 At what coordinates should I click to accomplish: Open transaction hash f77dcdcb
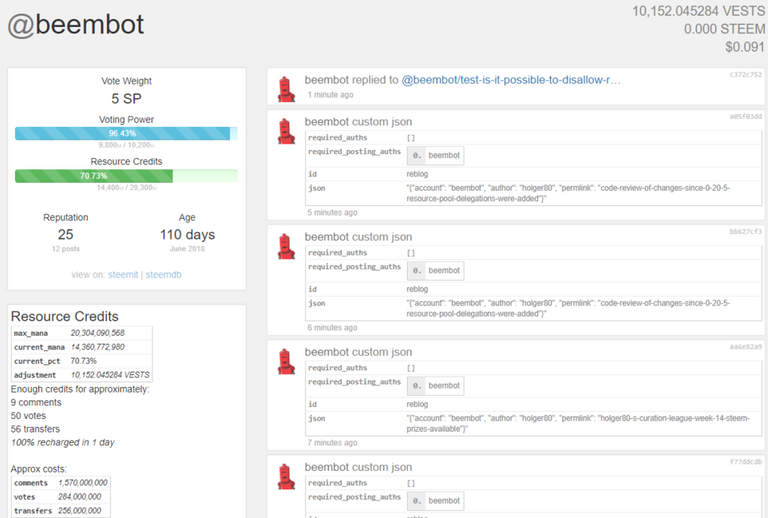coord(745,462)
